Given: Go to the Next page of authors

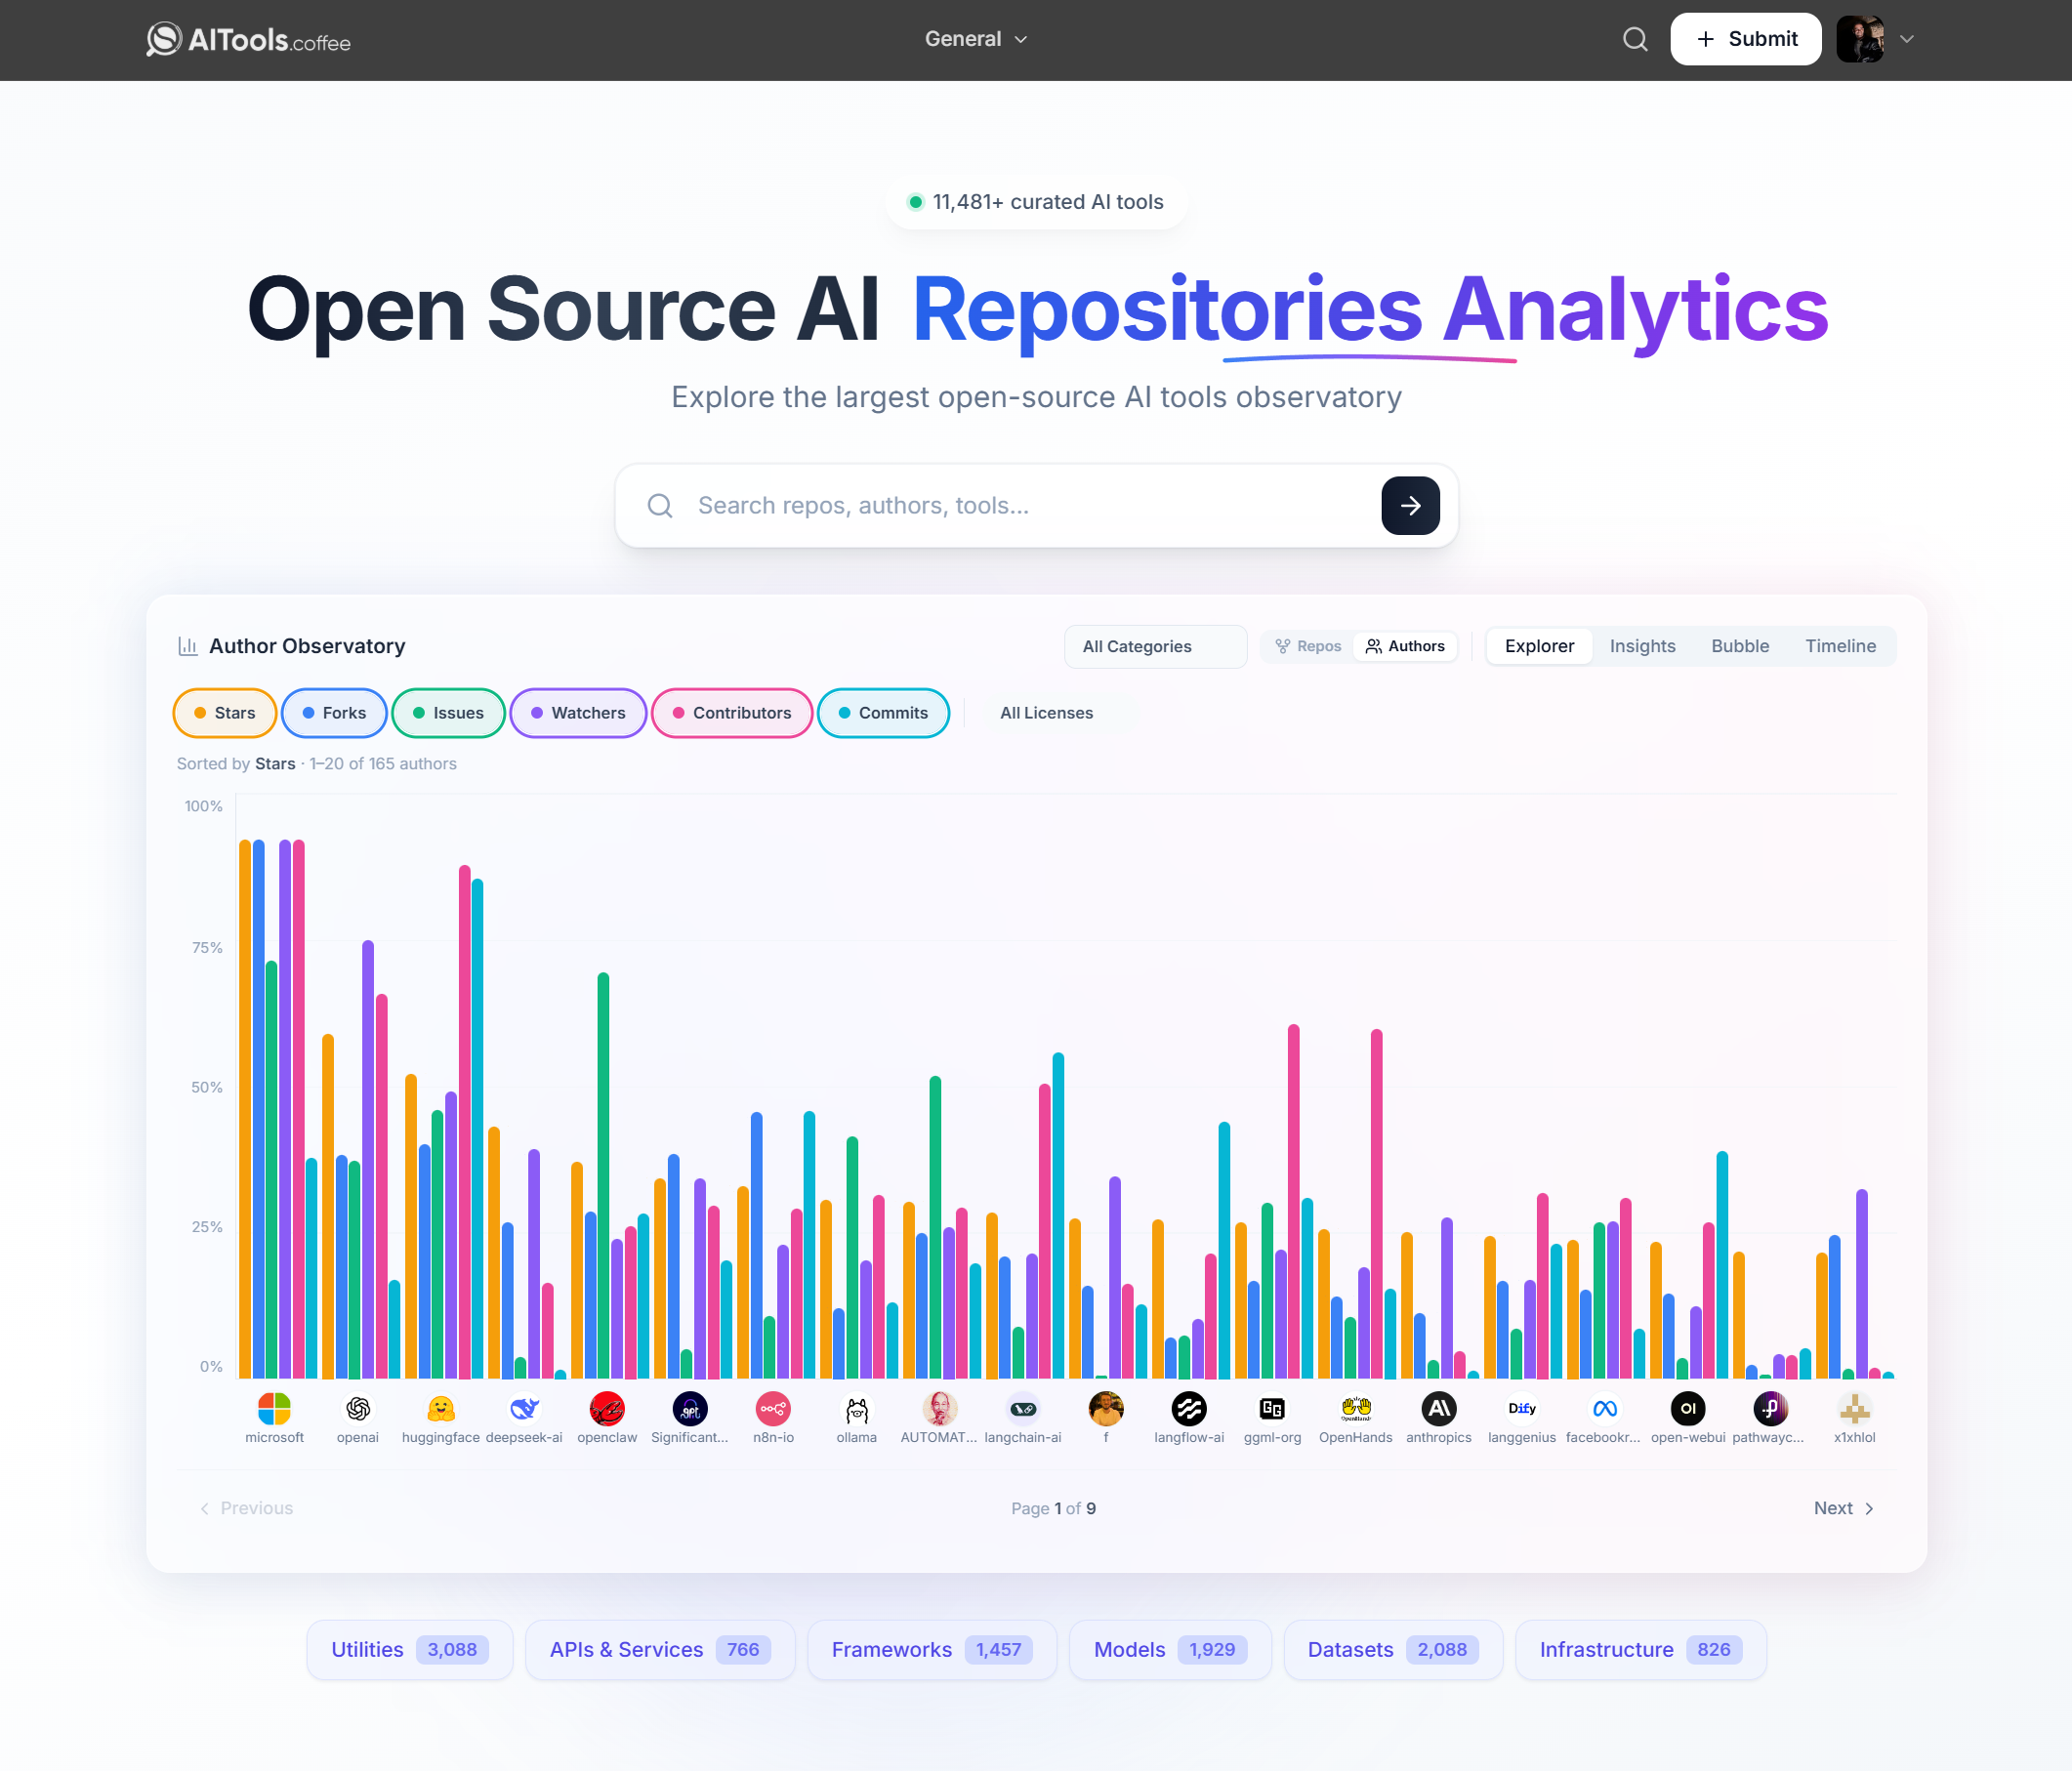Looking at the screenshot, I should coord(1841,1508).
